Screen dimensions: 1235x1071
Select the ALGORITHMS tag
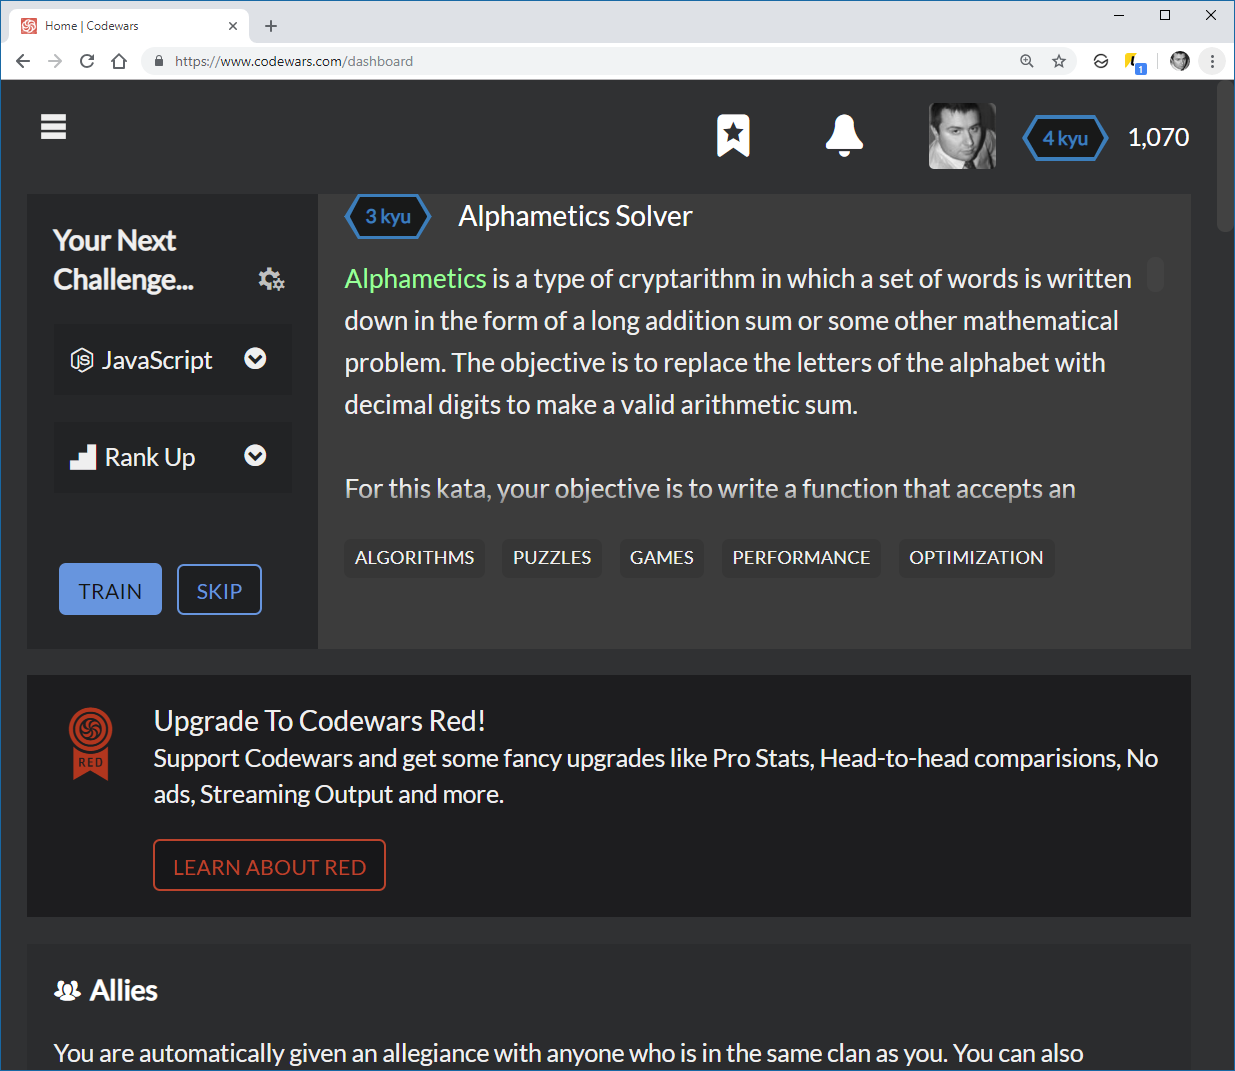click(415, 558)
